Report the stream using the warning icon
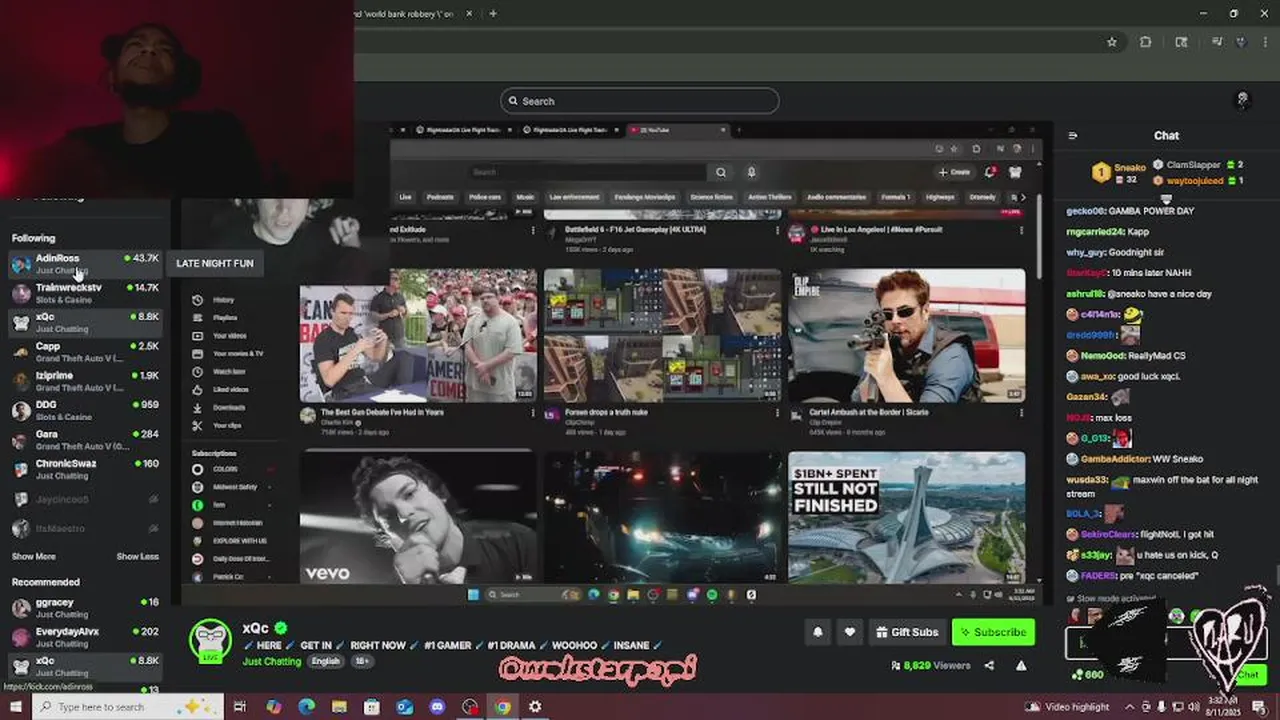Screen dimensions: 1280x720 click(x=1021, y=665)
